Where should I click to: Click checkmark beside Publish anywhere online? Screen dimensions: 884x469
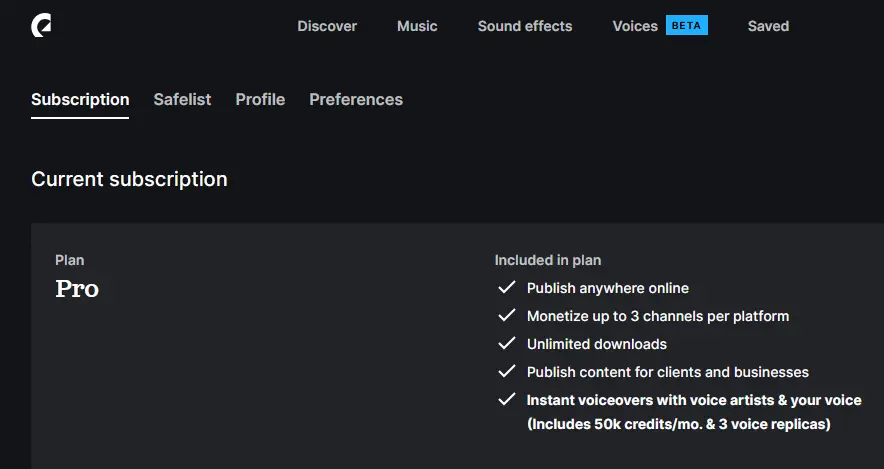[507, 287]
